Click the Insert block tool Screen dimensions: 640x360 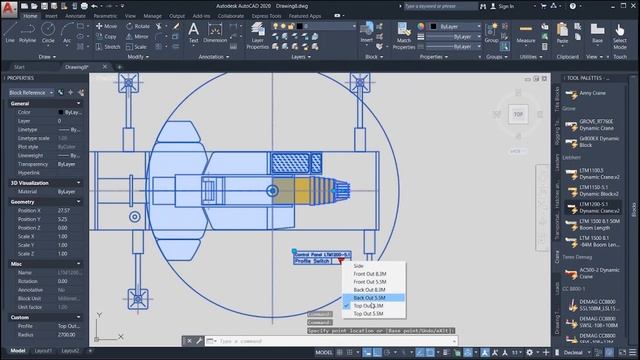pyautogui.click(x=367, y=33)
